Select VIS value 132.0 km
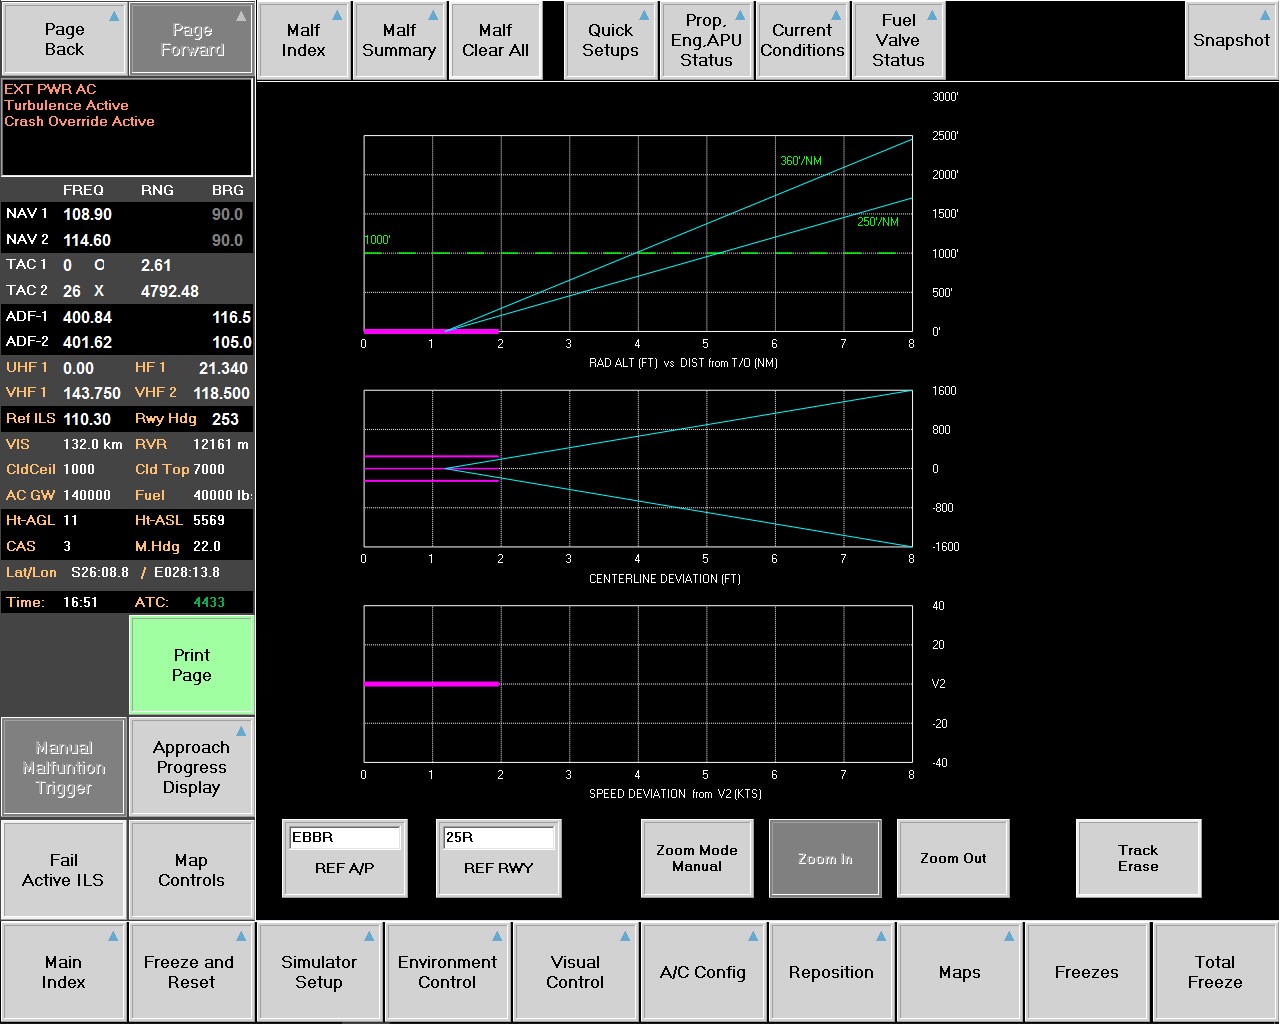 93,444
